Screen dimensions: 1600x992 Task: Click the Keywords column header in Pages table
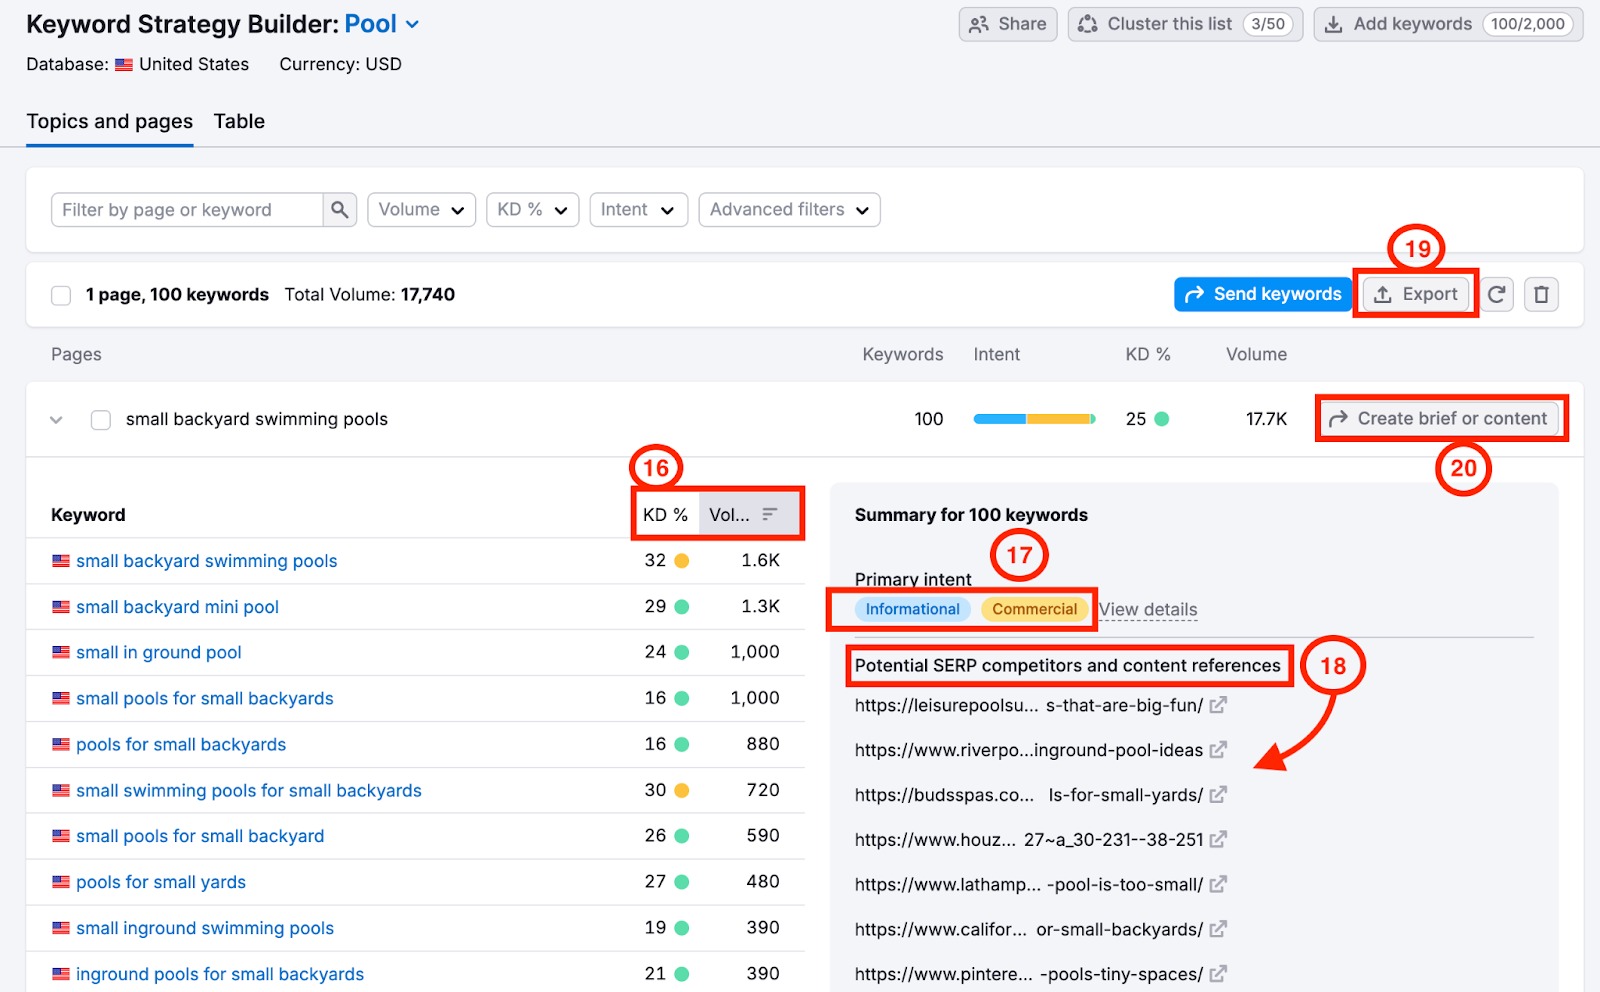903,355
